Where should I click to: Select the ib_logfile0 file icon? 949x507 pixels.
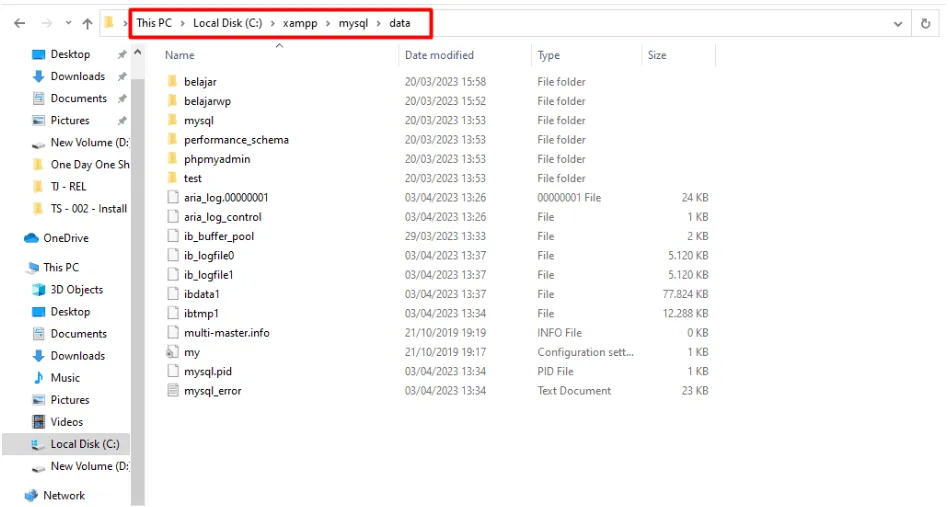(x=173, y=255)
